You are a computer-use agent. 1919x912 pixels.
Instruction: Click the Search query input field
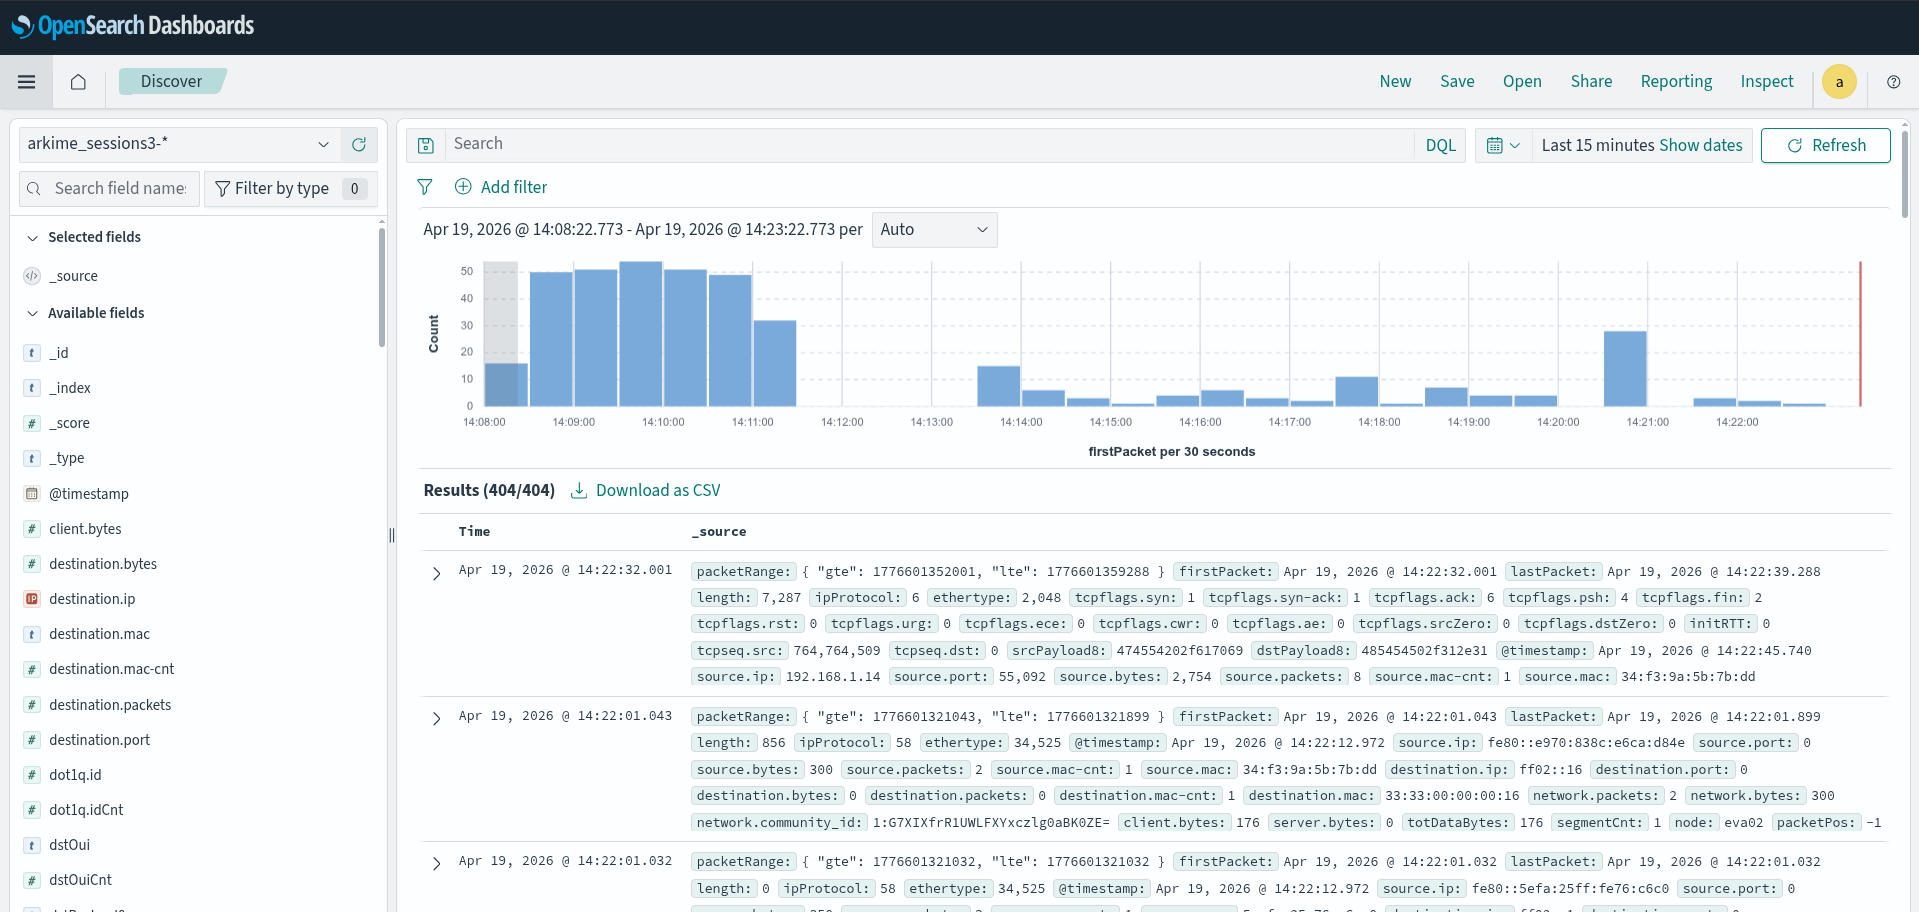[x=929, y=145]
